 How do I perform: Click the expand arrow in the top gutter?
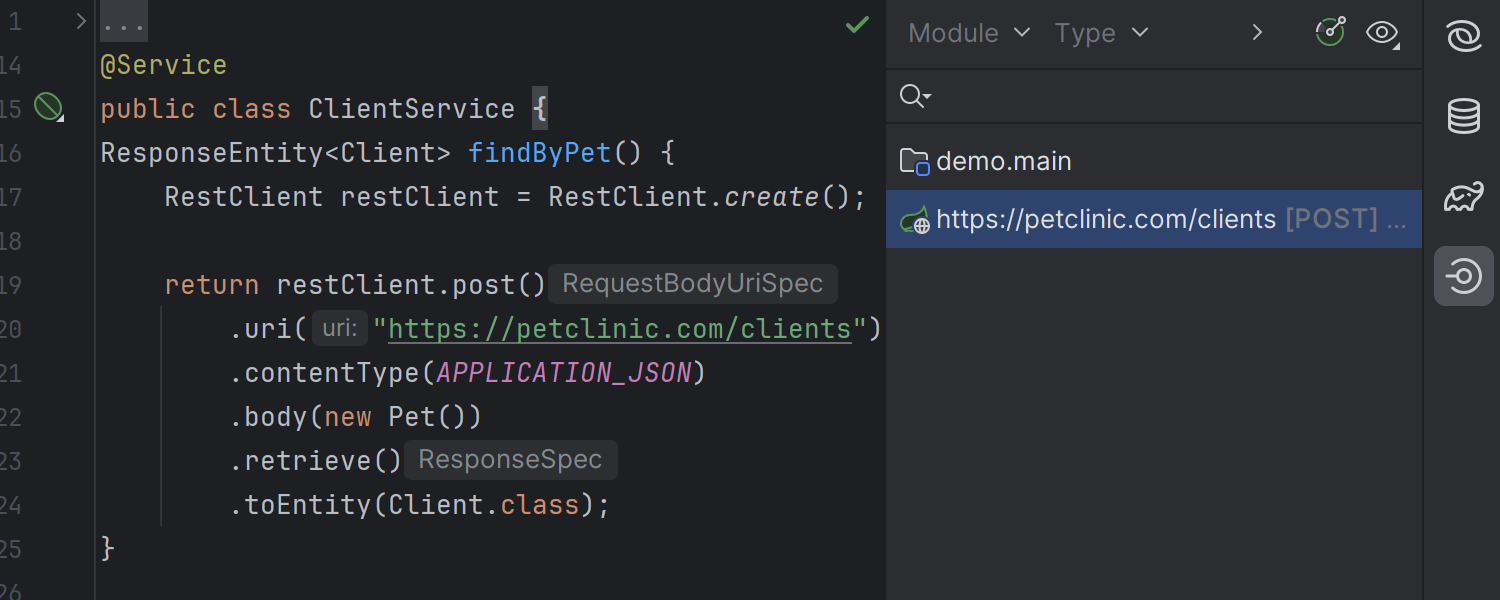click(80, 19)
